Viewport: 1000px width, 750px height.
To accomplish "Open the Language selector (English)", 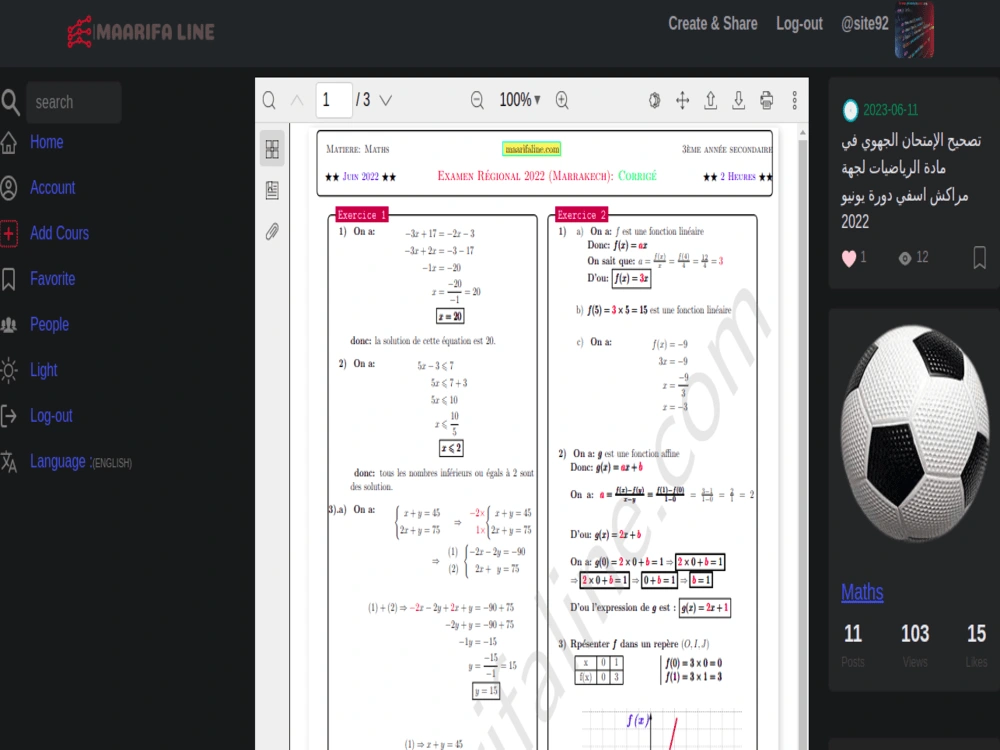I will 81,462.
